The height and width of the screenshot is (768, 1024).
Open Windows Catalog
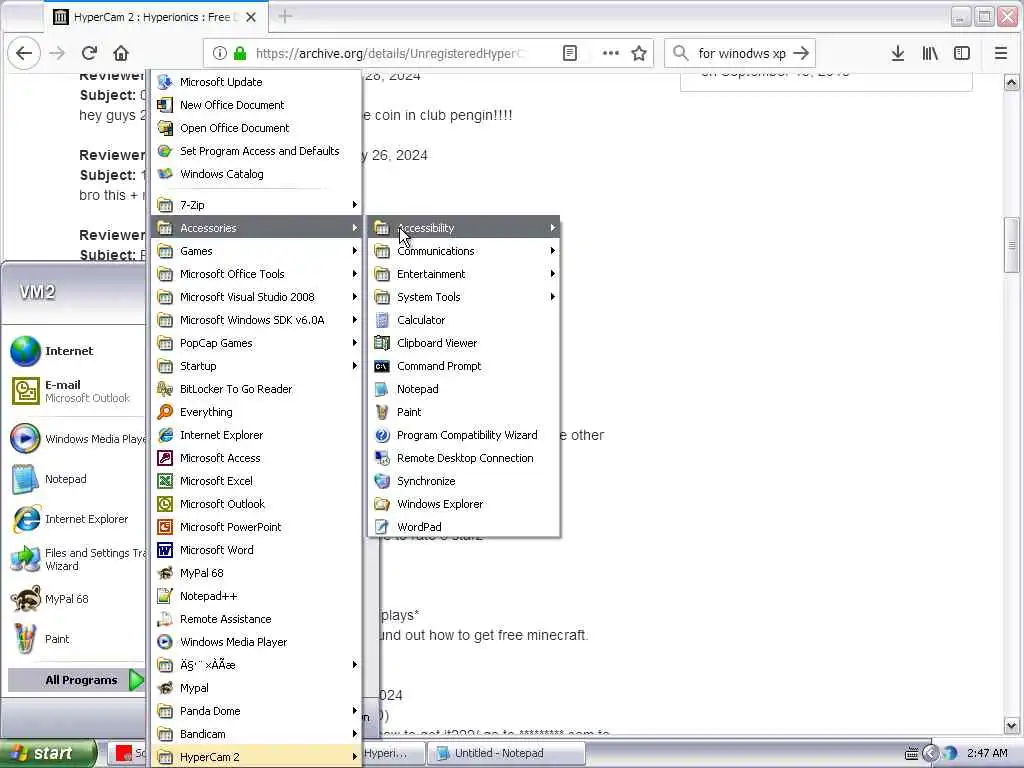[x=257, y=174]
